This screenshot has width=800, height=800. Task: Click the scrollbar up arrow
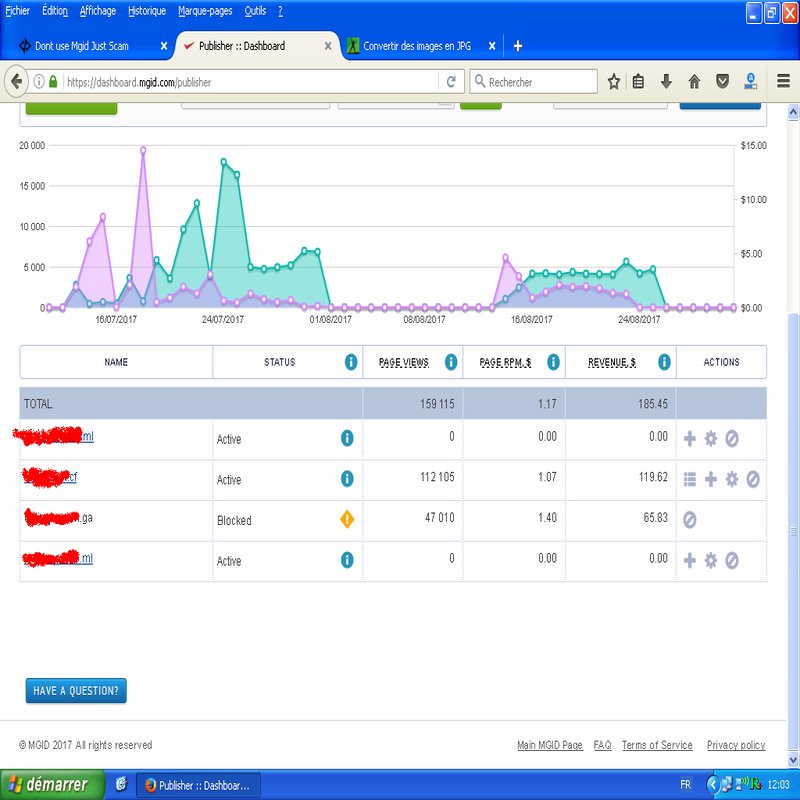tap(793, 112)
